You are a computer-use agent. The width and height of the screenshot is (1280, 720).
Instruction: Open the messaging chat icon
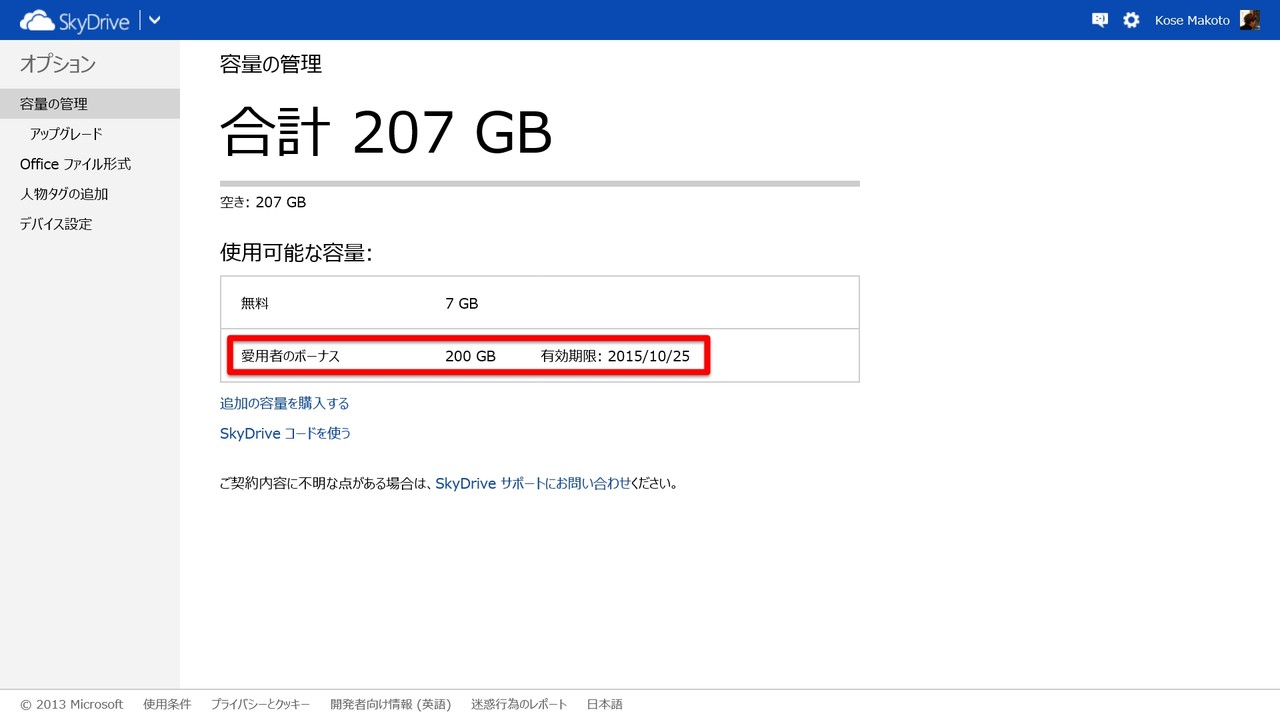[1100, 20]
